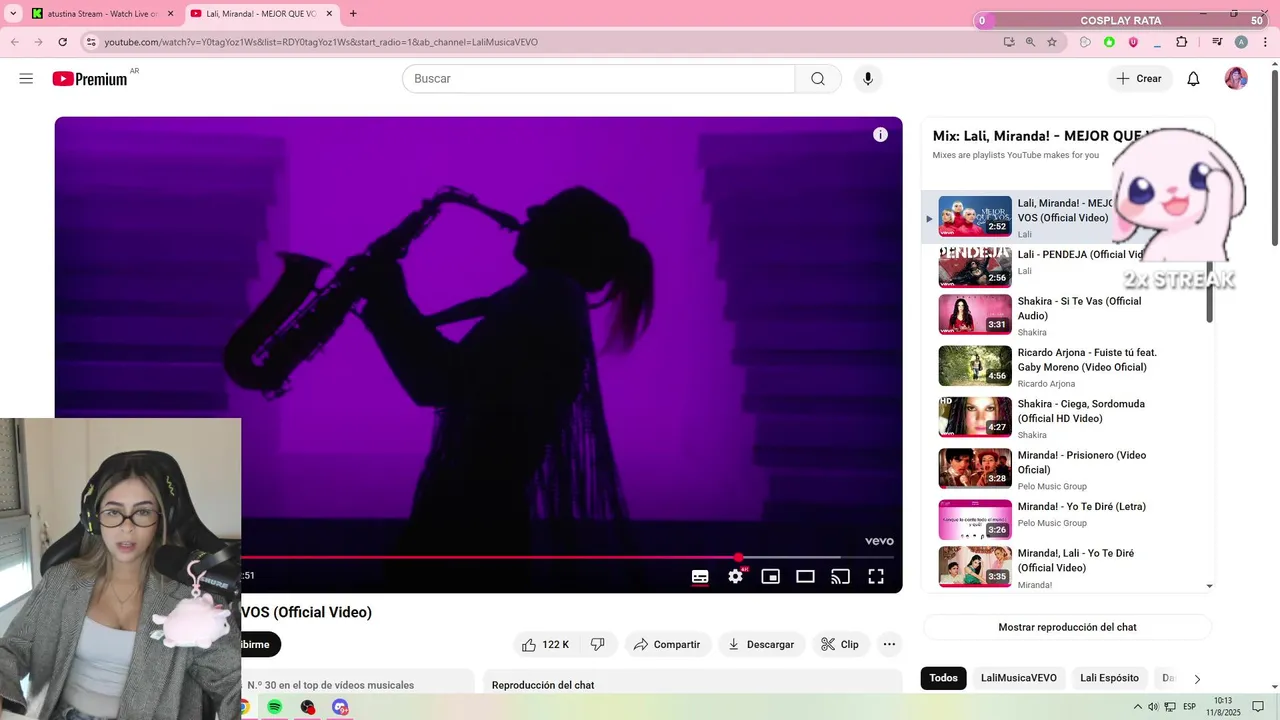Start voice search with microphone icon
The height and width of the screenshot is (720, 1280).
tap(868, 79)
